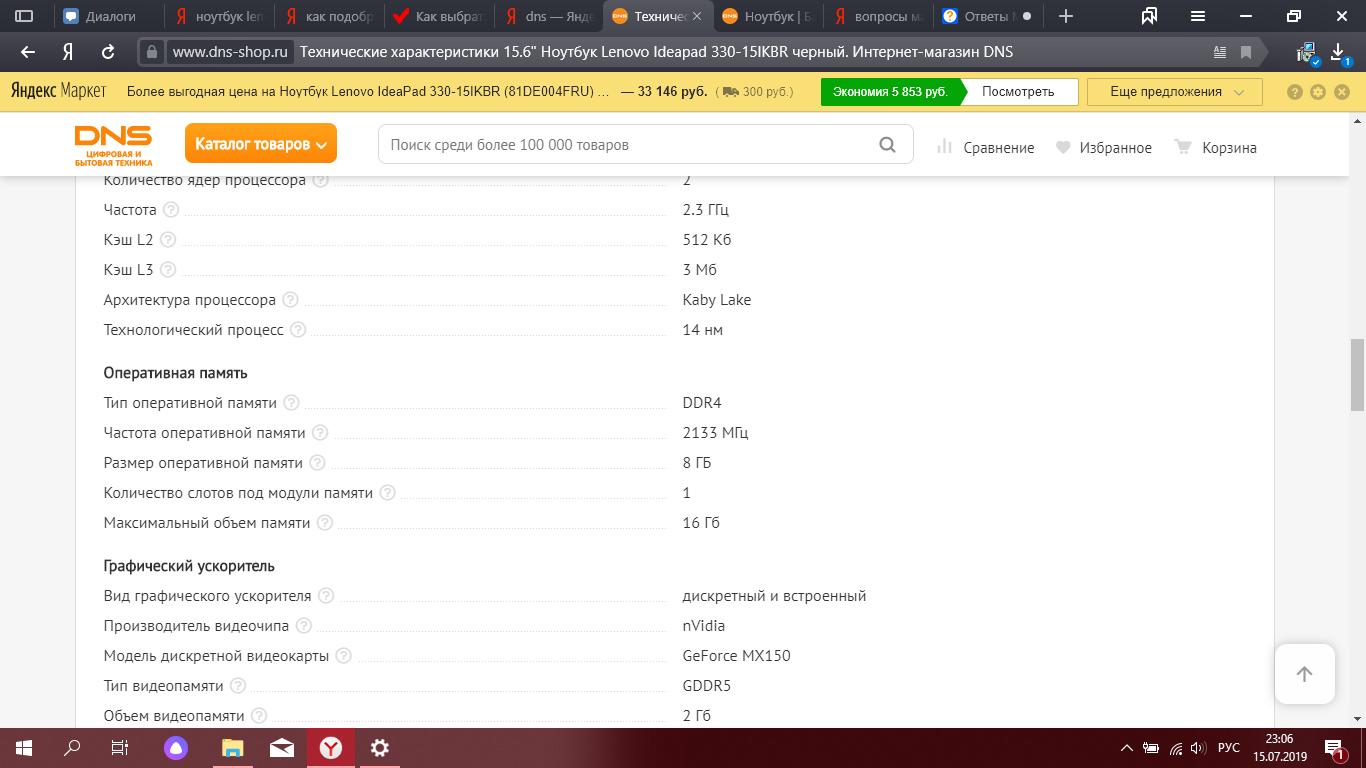Click the site lock icon

coord(151,52)
